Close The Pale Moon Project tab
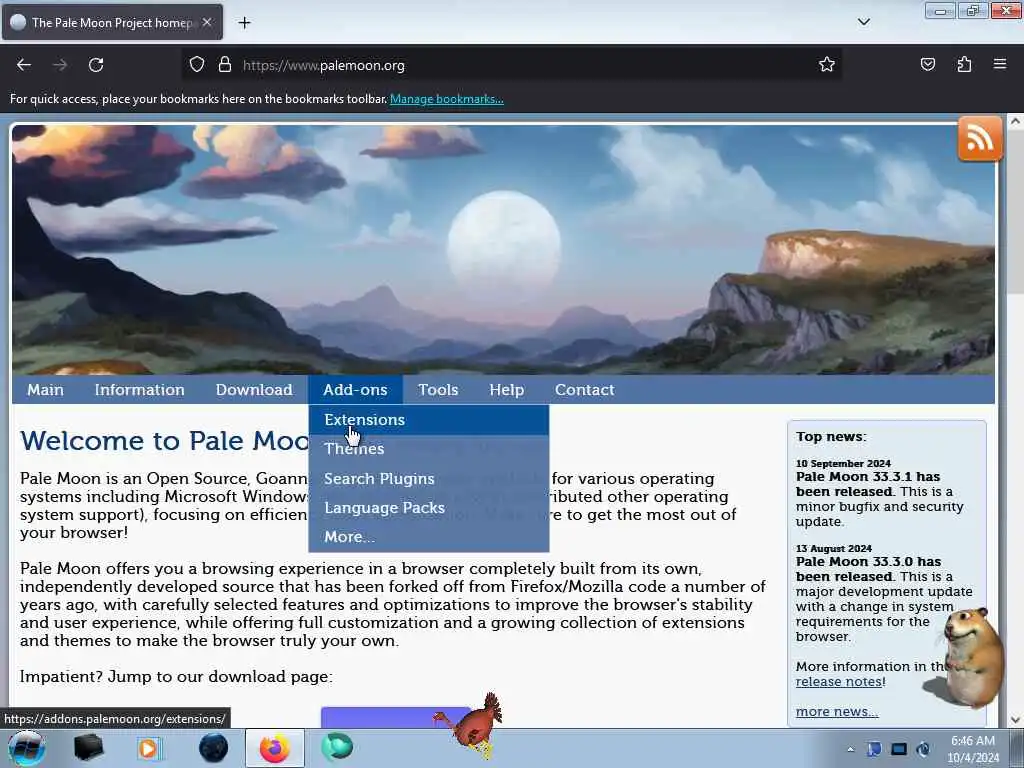1024x768 pixels. (x=206, y=22)
